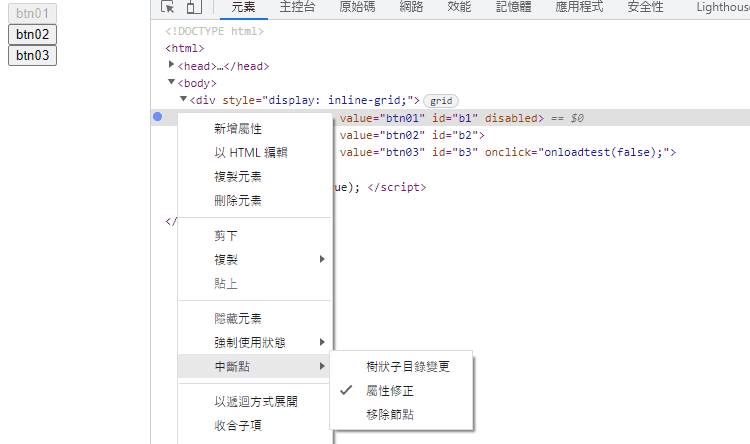Expand the collapsed head element
Screen dimensions: 750x444
[172, 65]
